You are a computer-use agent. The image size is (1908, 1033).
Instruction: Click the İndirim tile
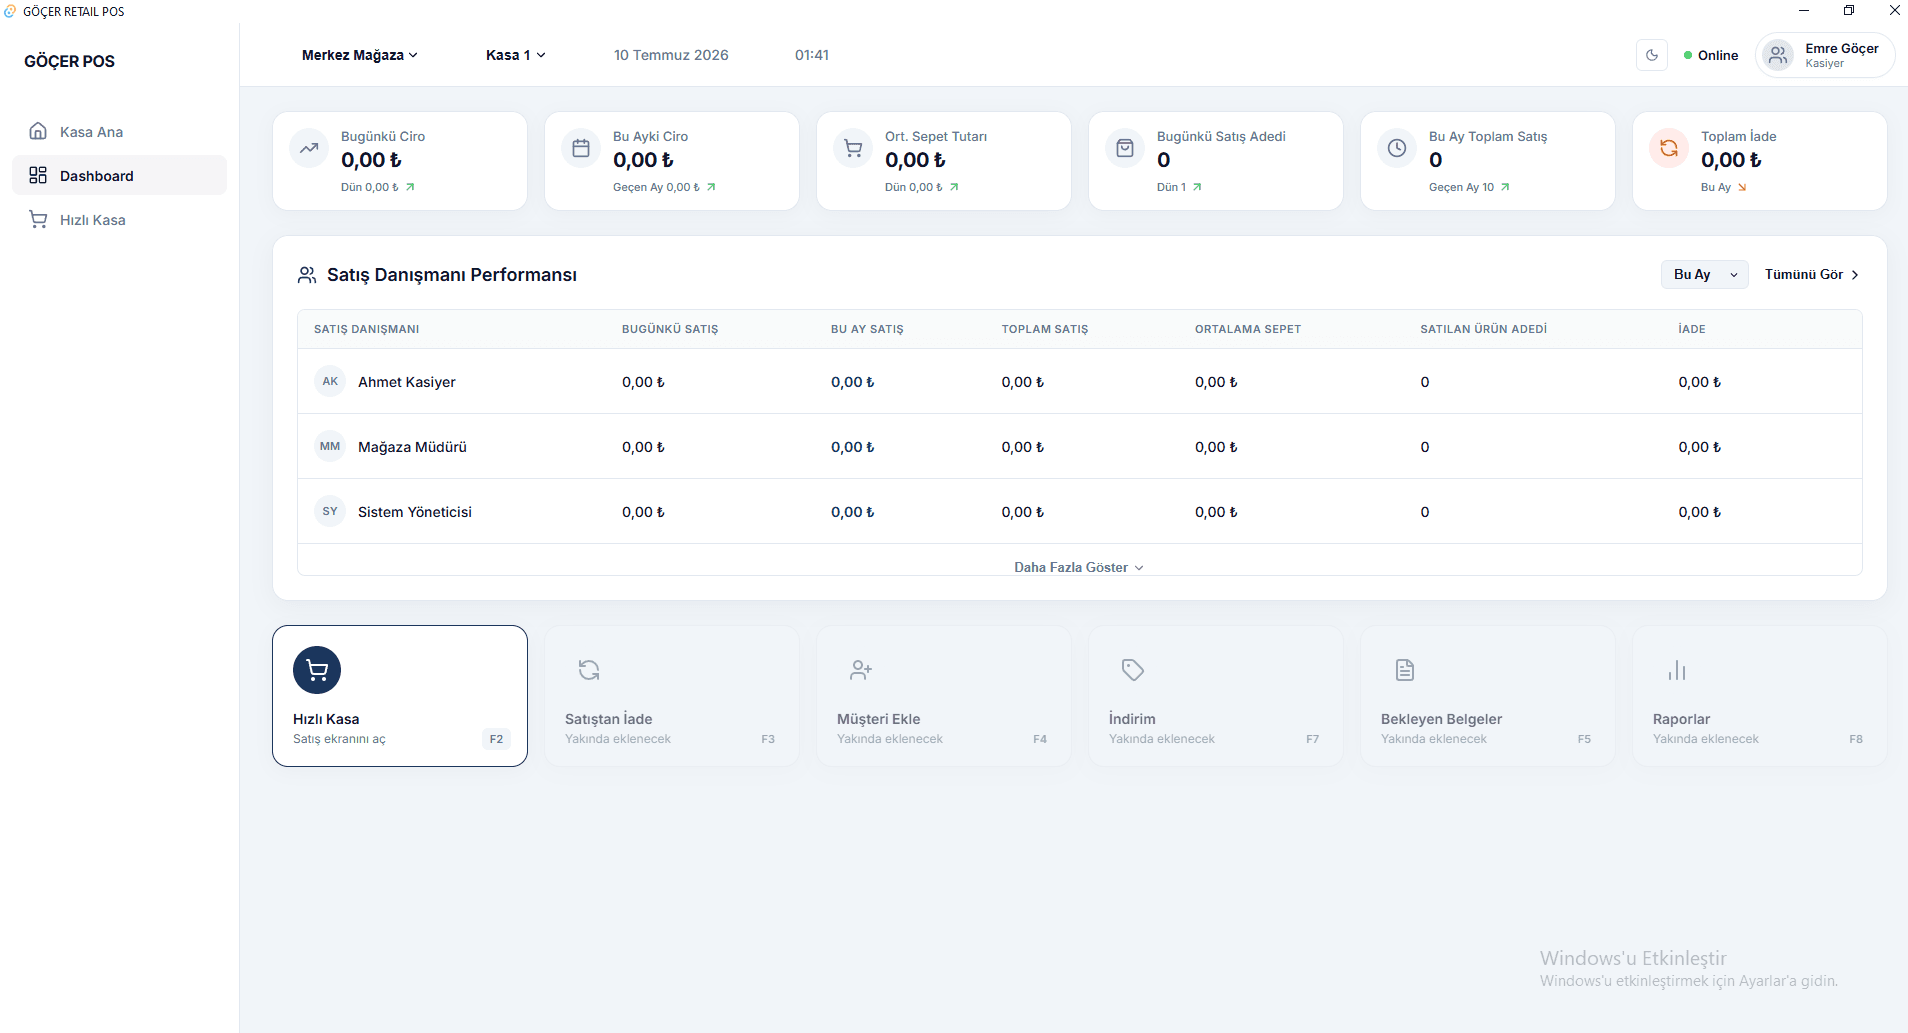coord(1216,696)
